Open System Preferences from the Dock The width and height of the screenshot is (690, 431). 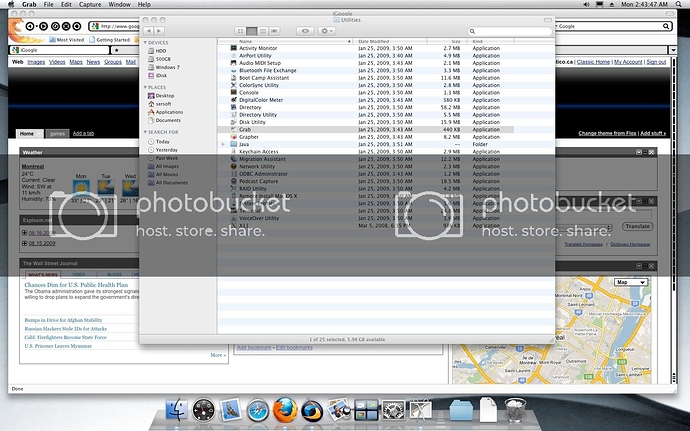(x=393, y=410)
